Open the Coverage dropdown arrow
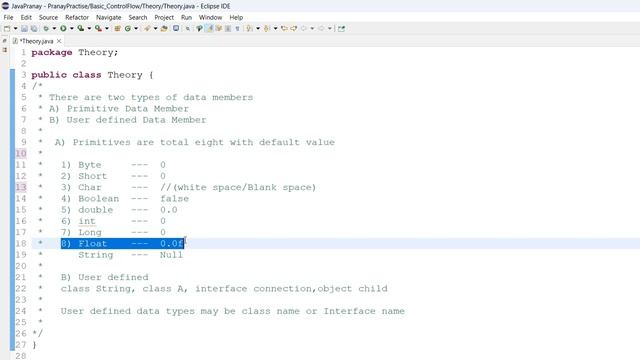The width and height of the screenshot is (640, 360). (89, 29)
